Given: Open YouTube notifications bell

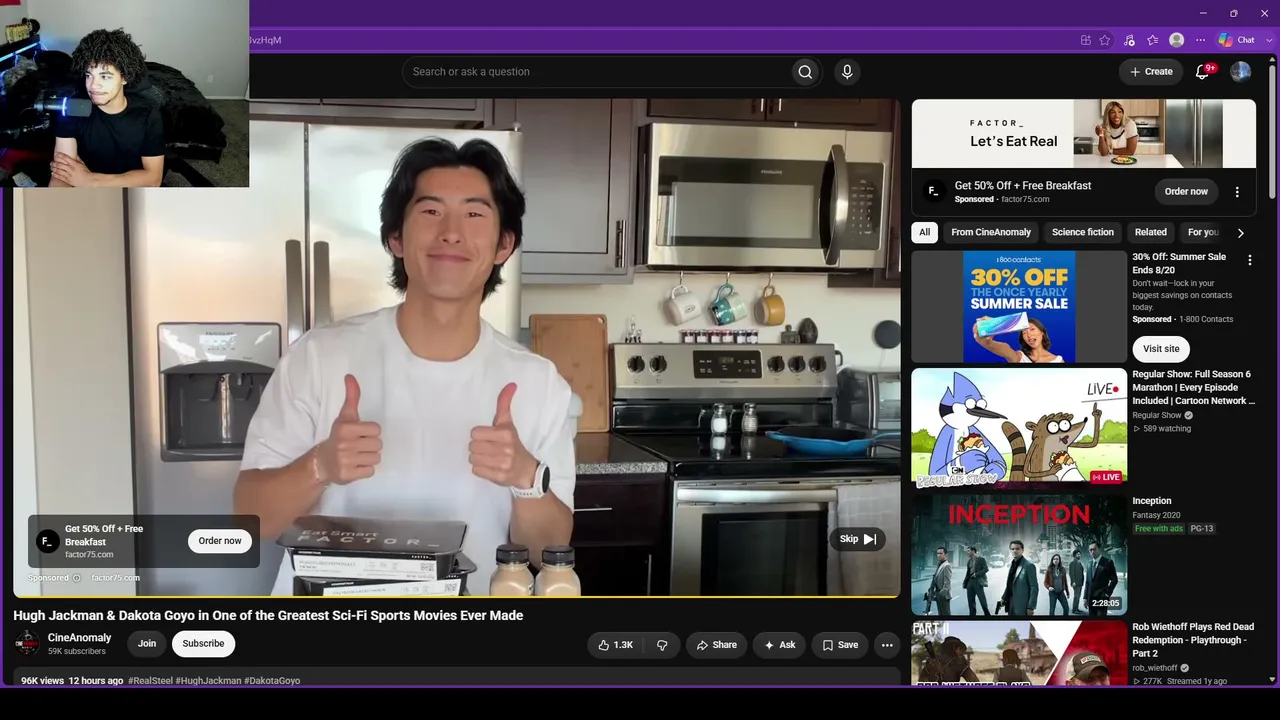Looking at the screenshot, I should click(1203, 72).
